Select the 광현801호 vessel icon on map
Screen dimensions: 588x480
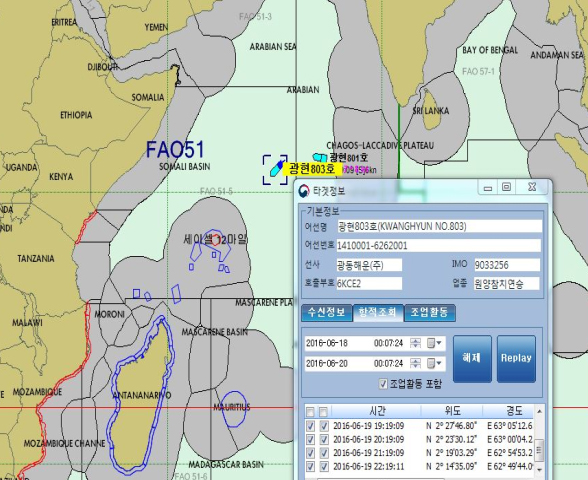[320, 158]
